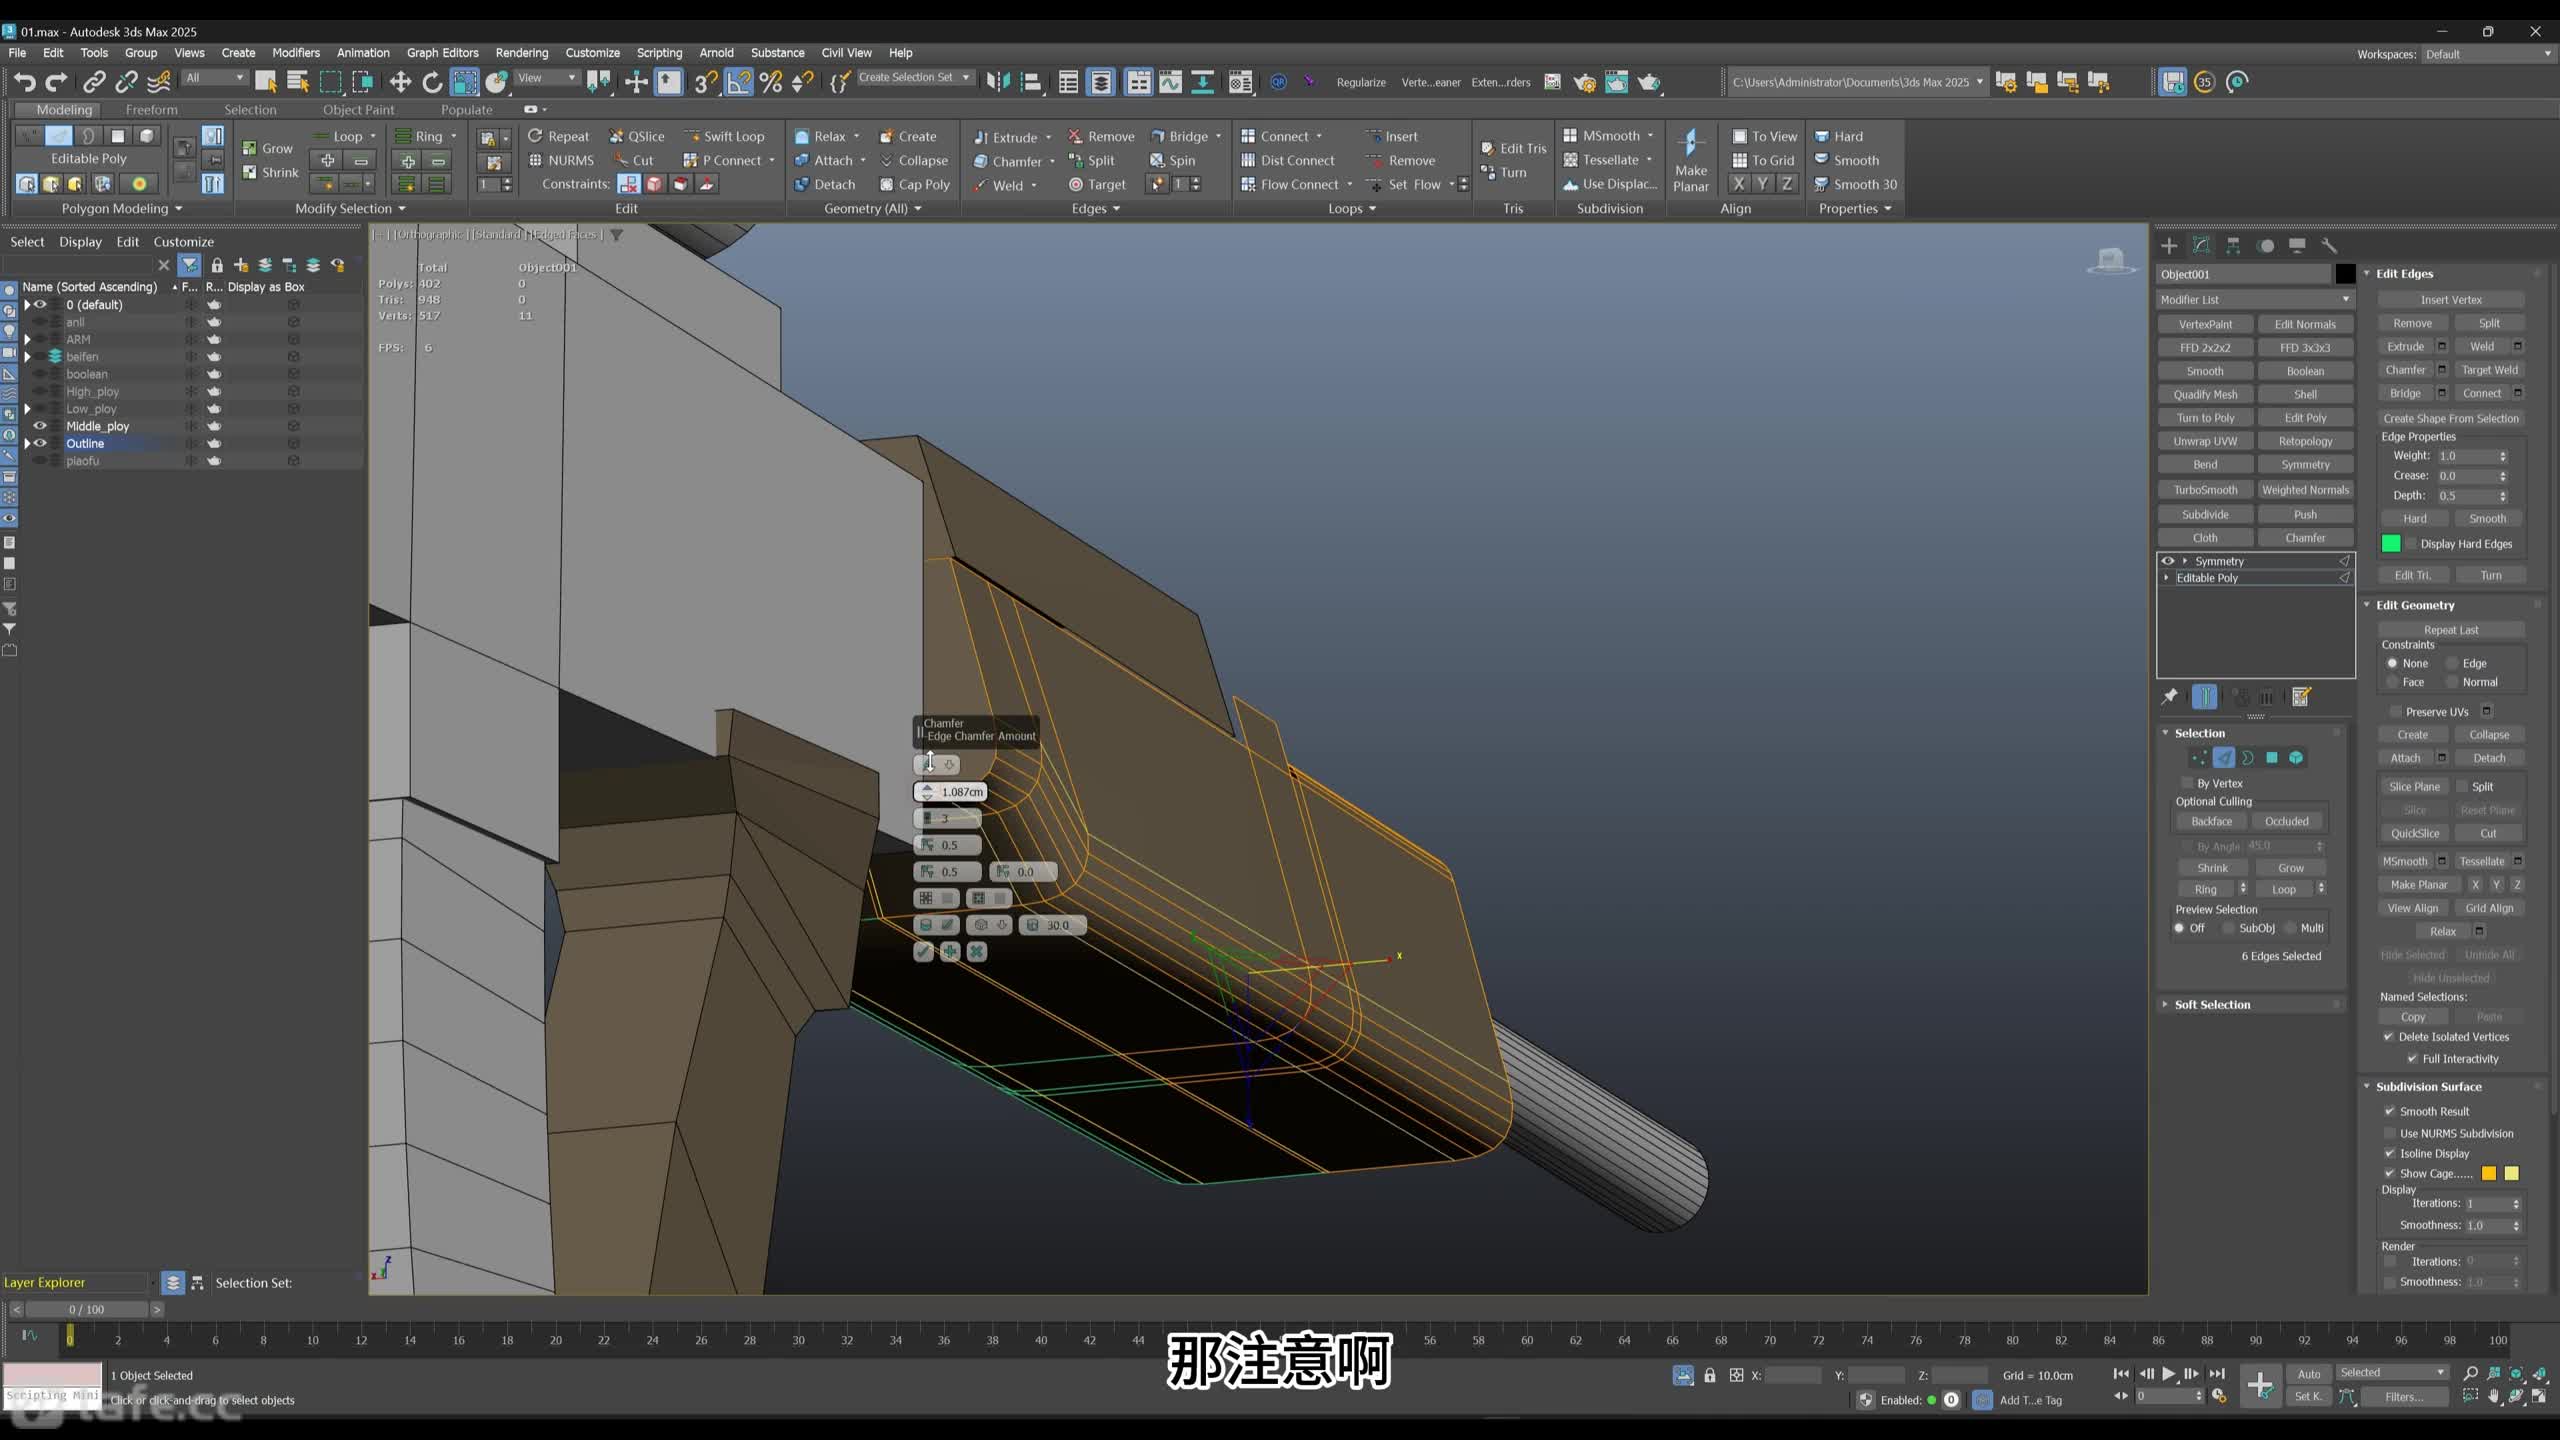Uncheck Delete Isolated Vertices
Viewport: 2560px width, 1440px height.
coord(2389,1037)
